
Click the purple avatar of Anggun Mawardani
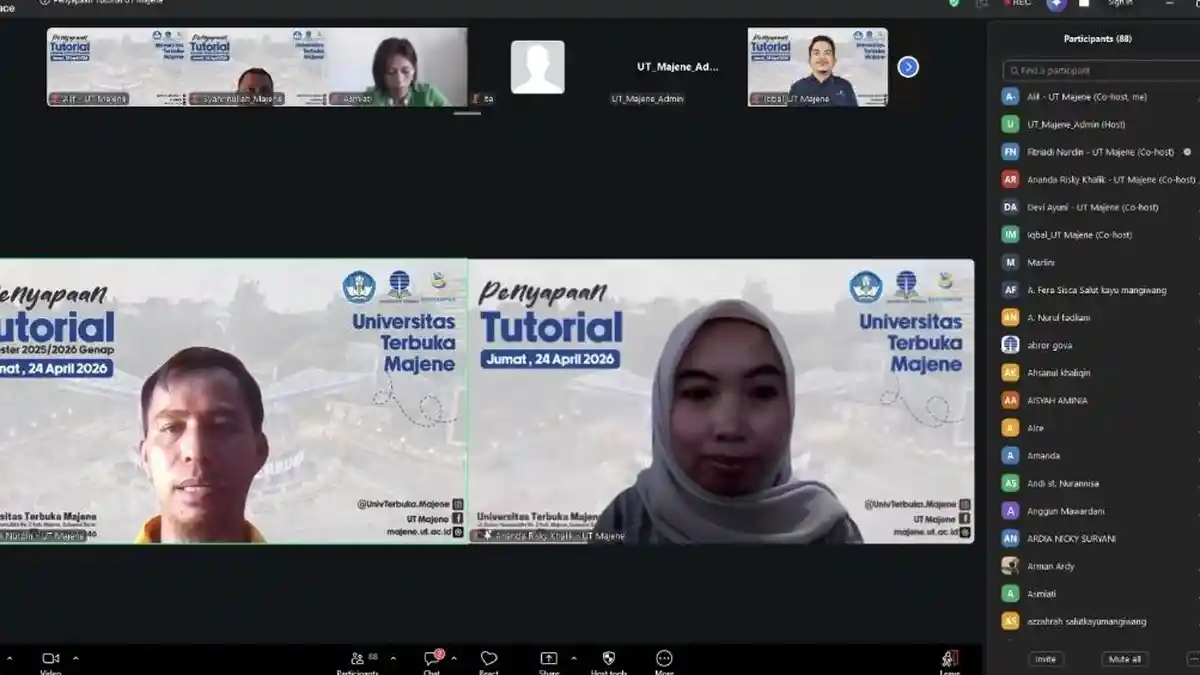[x=1010, y=511]
